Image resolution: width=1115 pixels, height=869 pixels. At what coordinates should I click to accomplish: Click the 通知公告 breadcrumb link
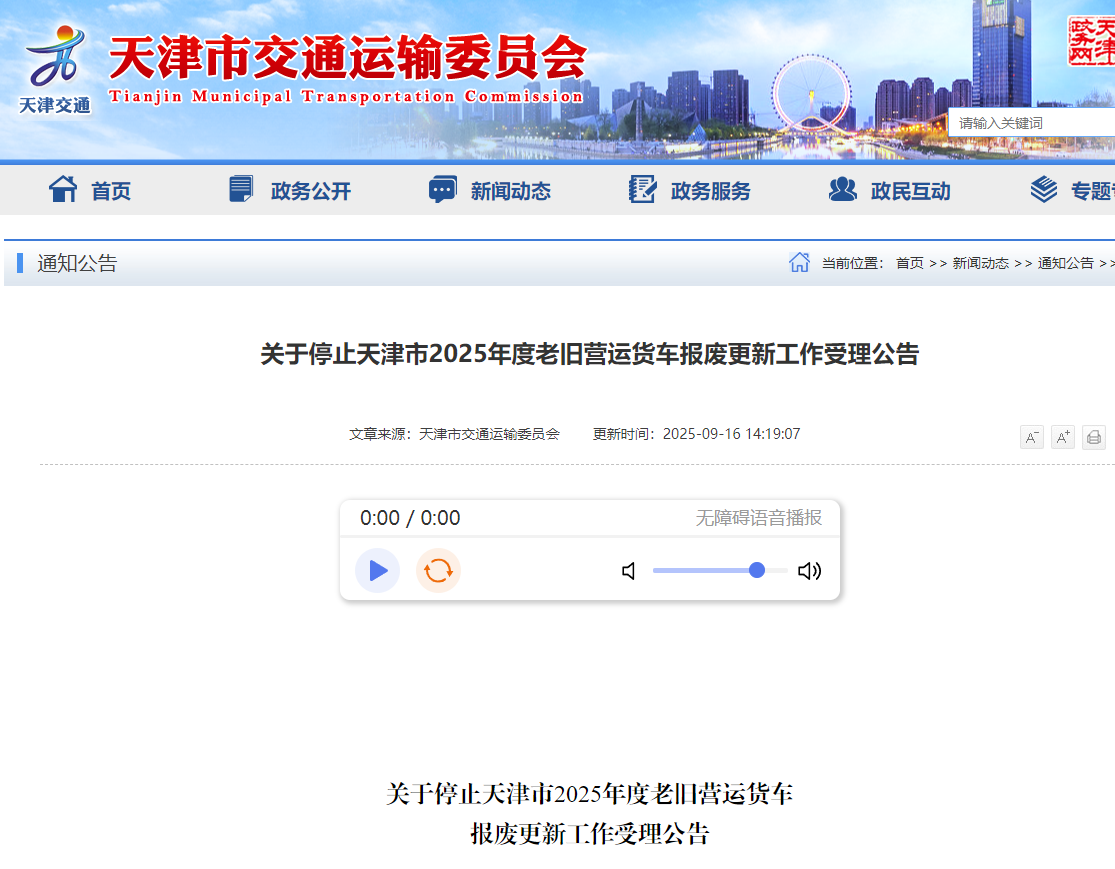[x=1065, y=263]
